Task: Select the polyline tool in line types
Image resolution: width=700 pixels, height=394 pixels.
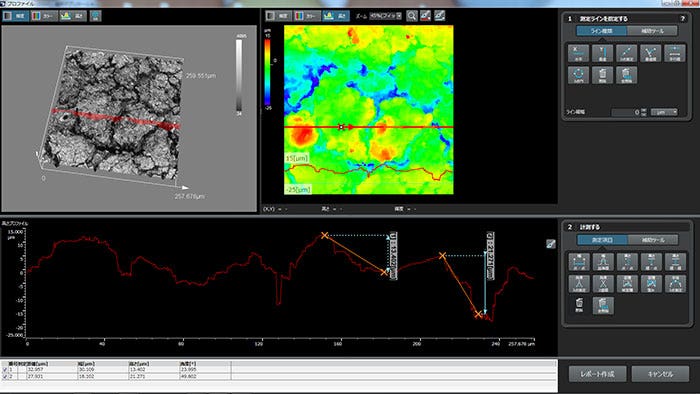Action: [650, 53]
